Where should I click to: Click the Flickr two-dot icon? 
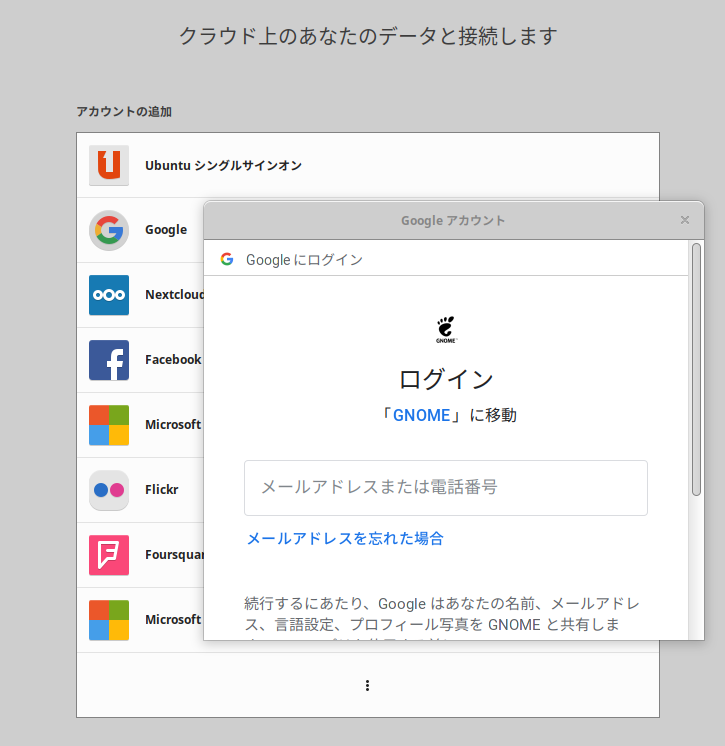[x=109, y=490]
